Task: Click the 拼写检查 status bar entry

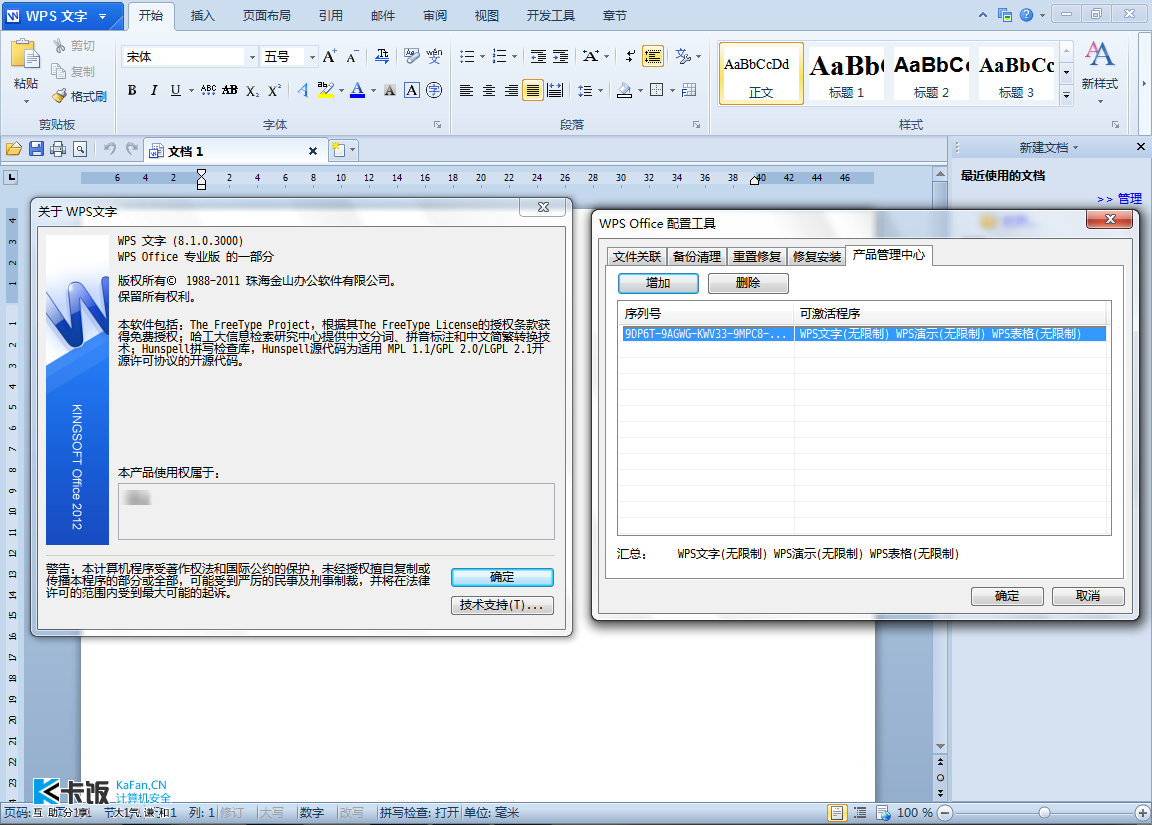Action: point(419,813)
